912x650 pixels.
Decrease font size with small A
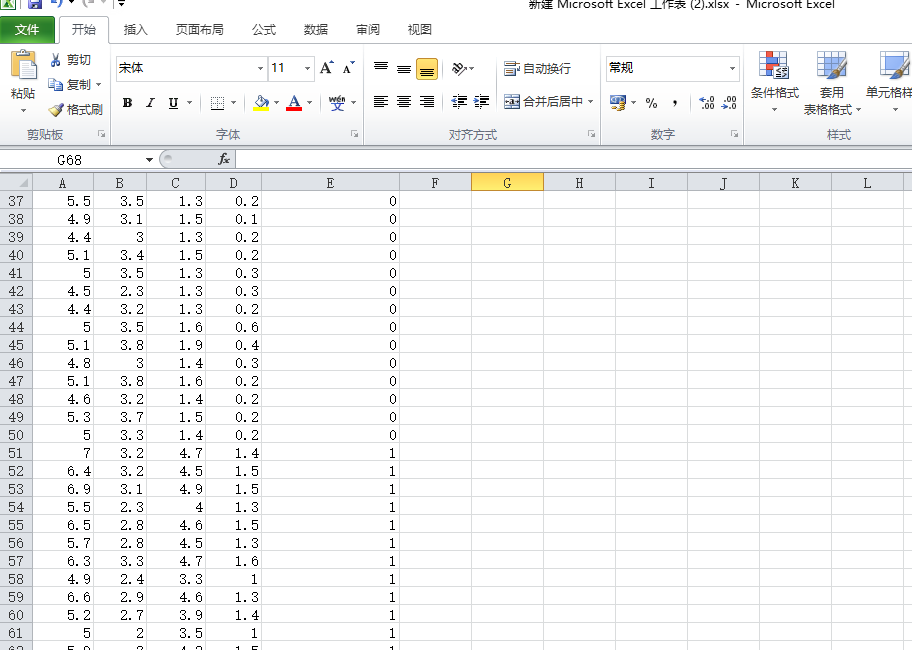348,68
